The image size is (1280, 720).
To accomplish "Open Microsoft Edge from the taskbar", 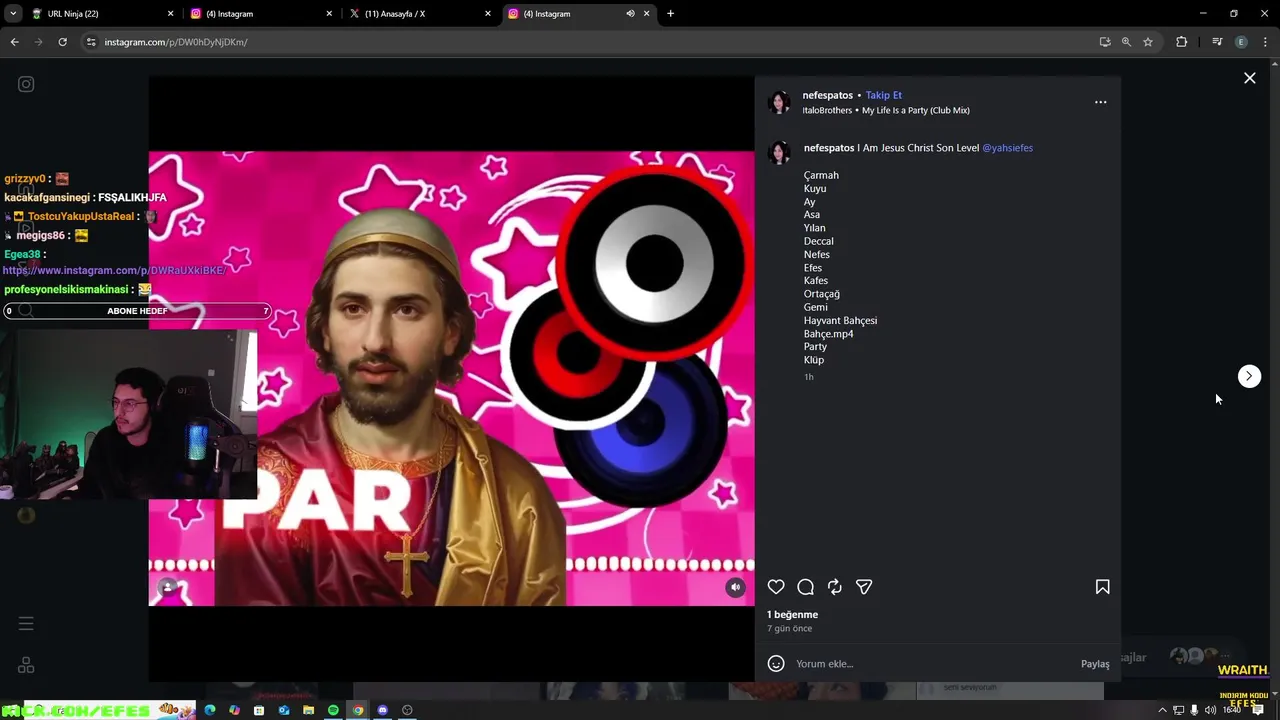I will coord(210,710).
